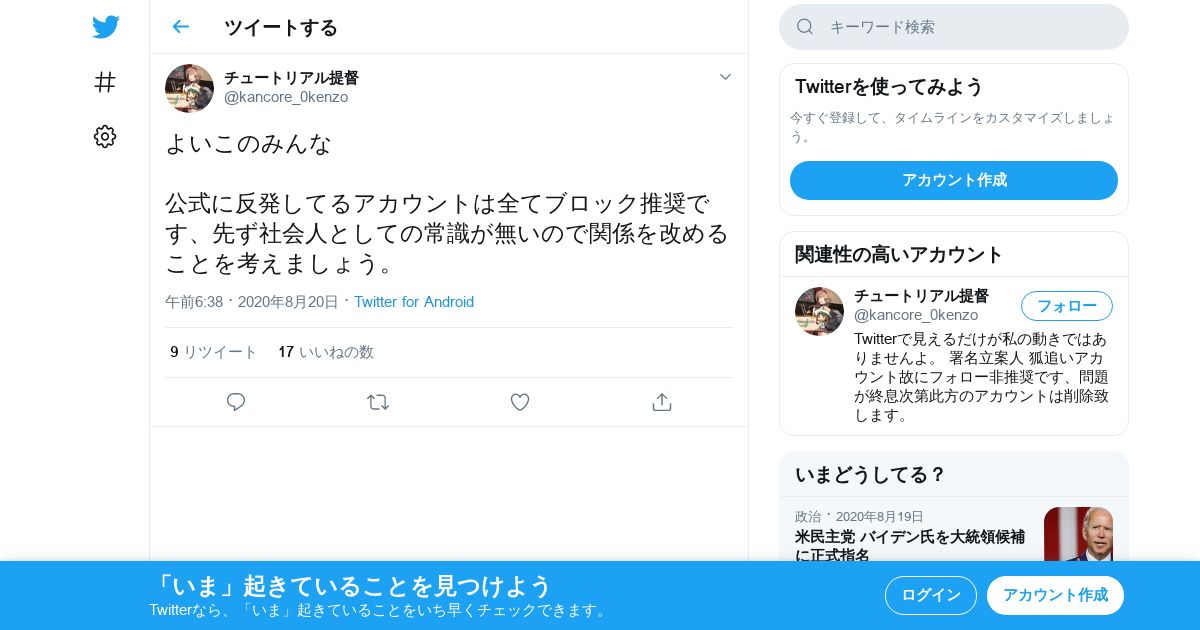Open the tweet author's profile avatar
This screenshot has height=630, width=1200.
[x=189, y=88]
